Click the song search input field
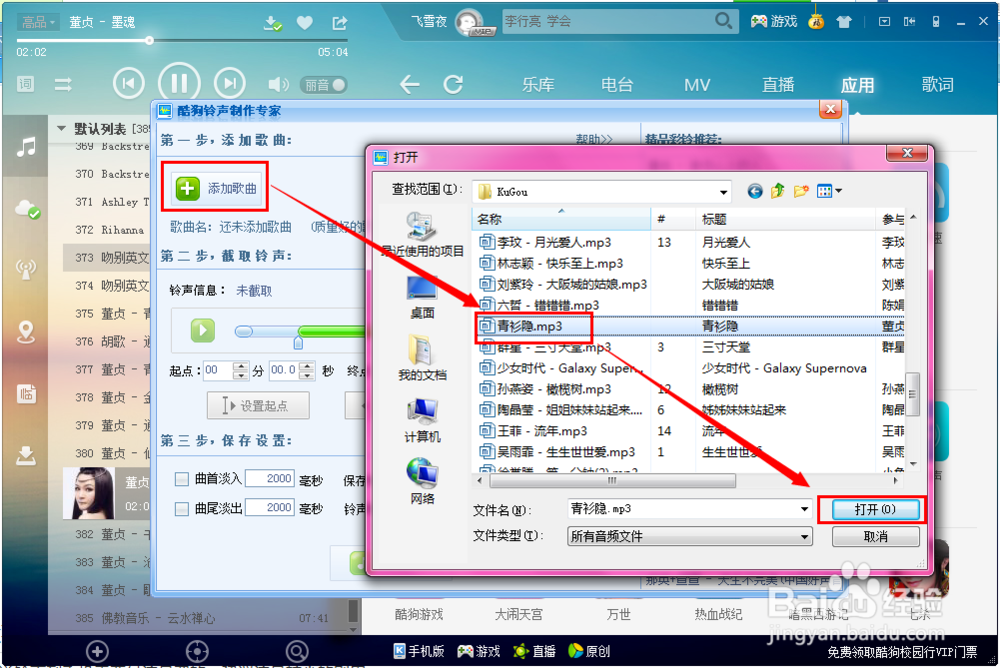This screenshot has width=1000, height=668. [607, 21]
